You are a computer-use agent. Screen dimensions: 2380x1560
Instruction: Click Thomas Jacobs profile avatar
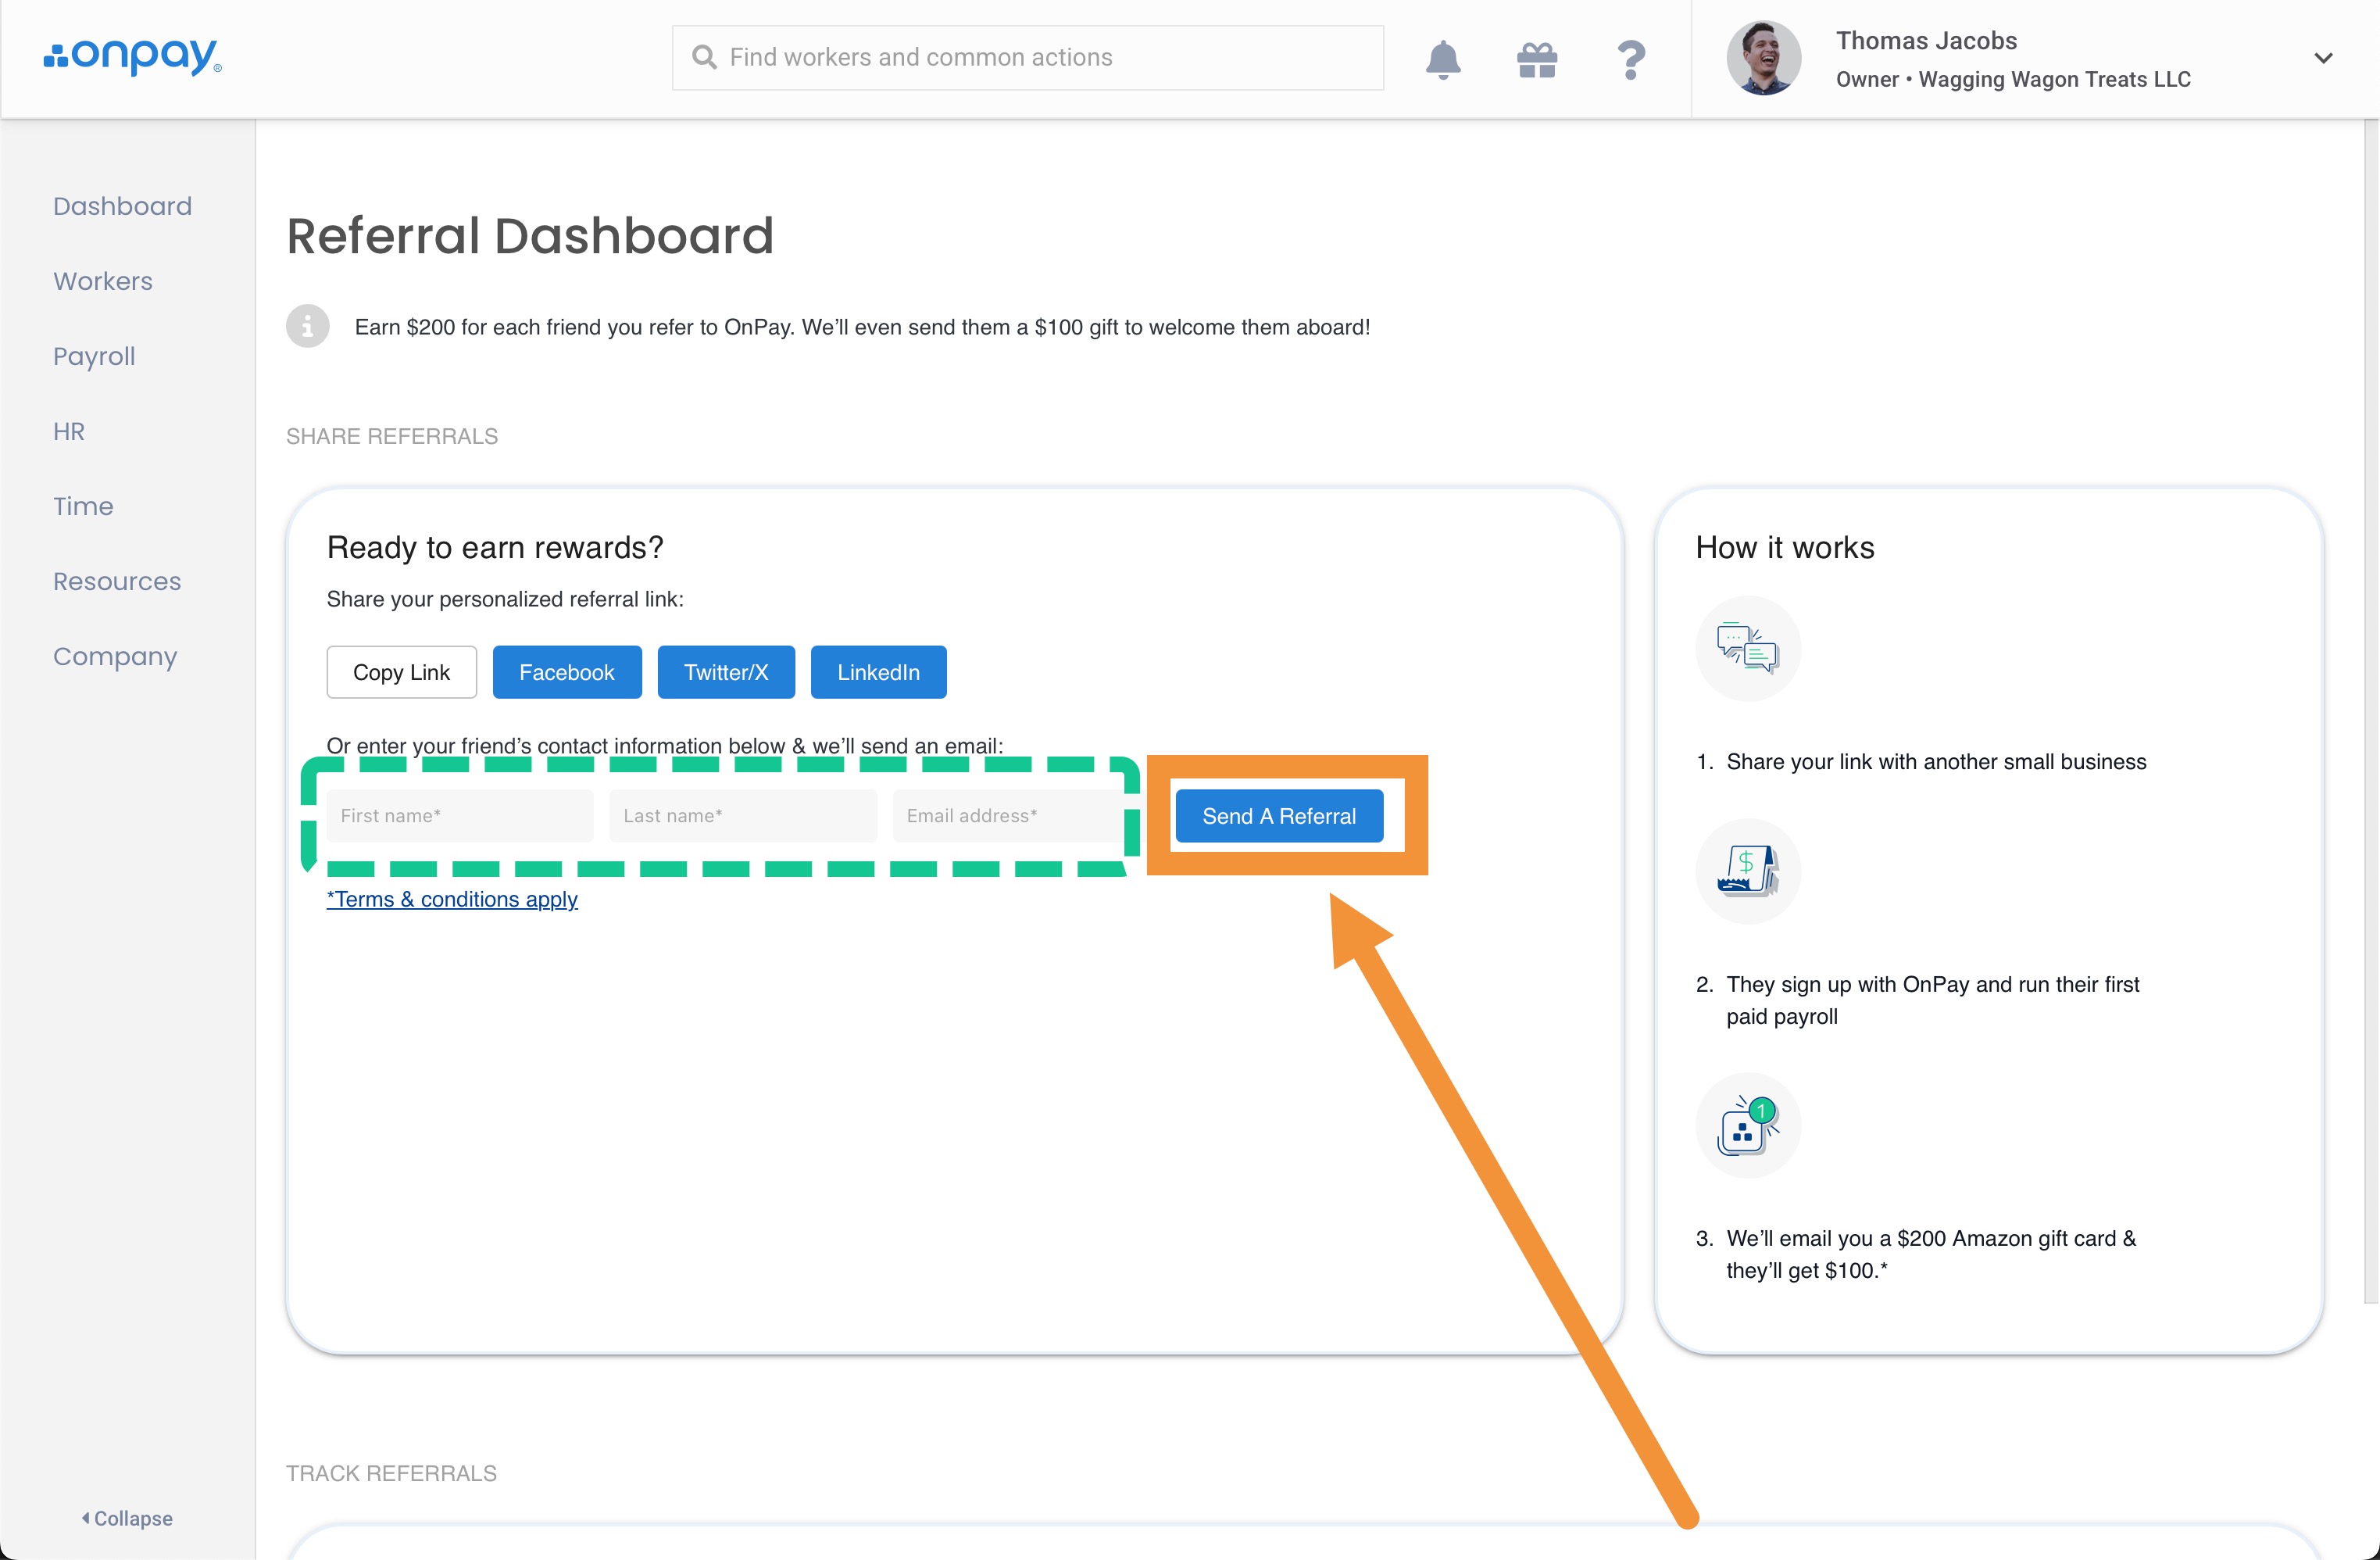point(1763,58)
